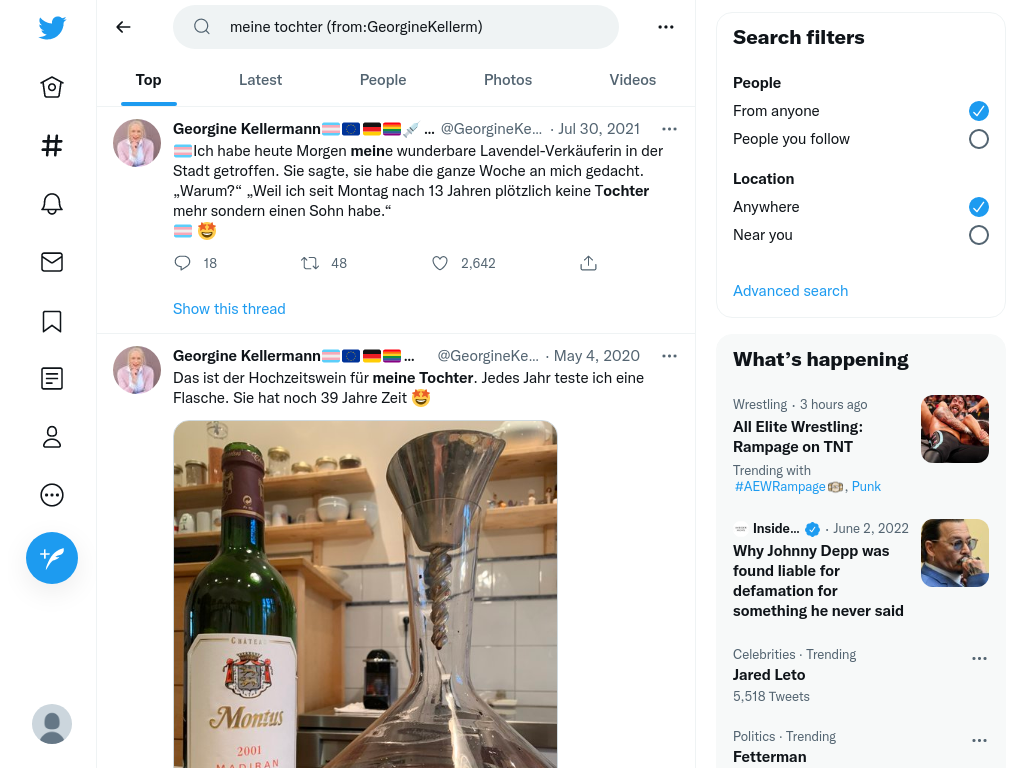The image size is (1024, 768).
Task: Open Bookmarks in the sidebar
Action: (52, 321)
